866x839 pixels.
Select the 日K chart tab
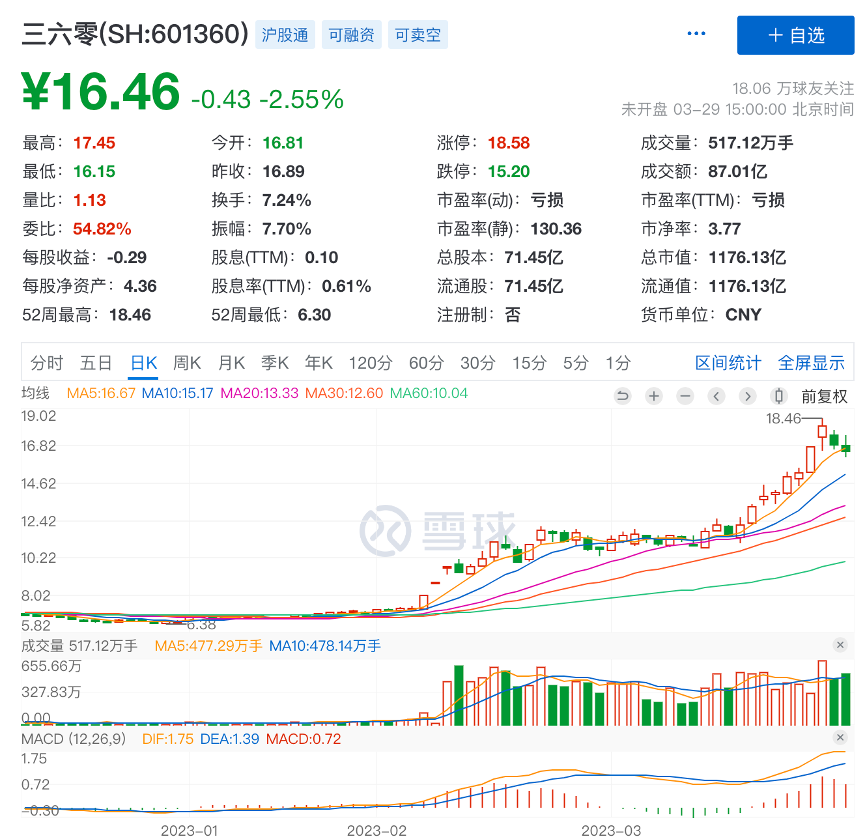(x=144, y=363)
